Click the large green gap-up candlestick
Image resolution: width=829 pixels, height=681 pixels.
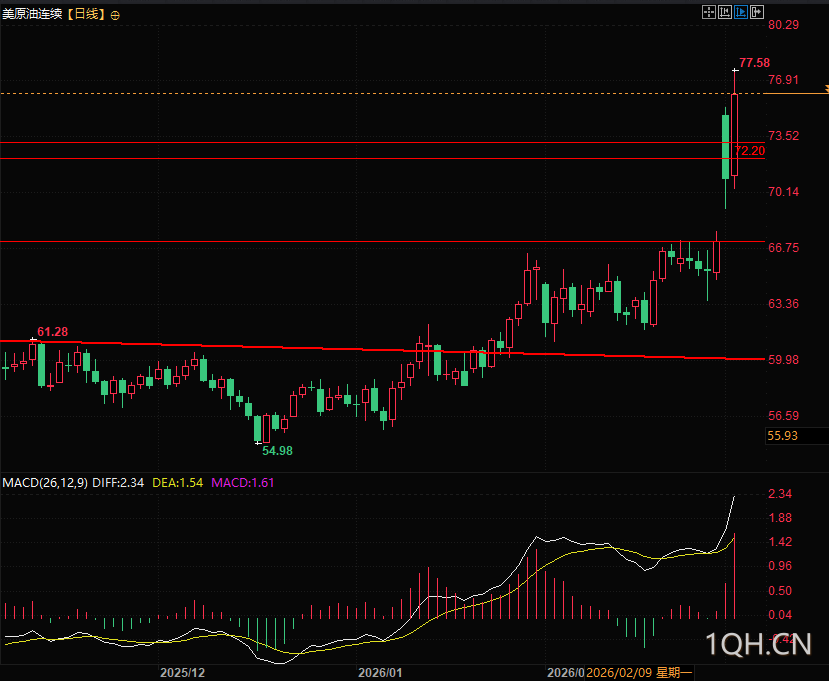(x=725, y=147)
